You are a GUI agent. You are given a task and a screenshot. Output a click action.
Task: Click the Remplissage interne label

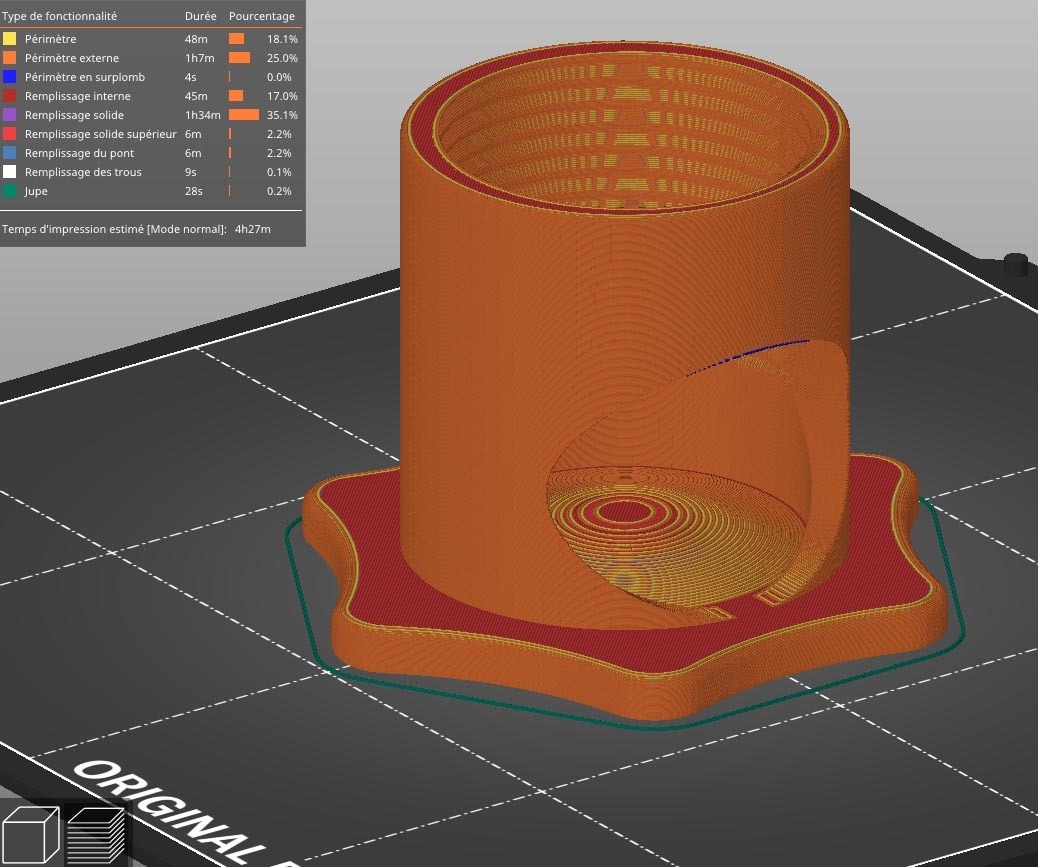(77, 96)
